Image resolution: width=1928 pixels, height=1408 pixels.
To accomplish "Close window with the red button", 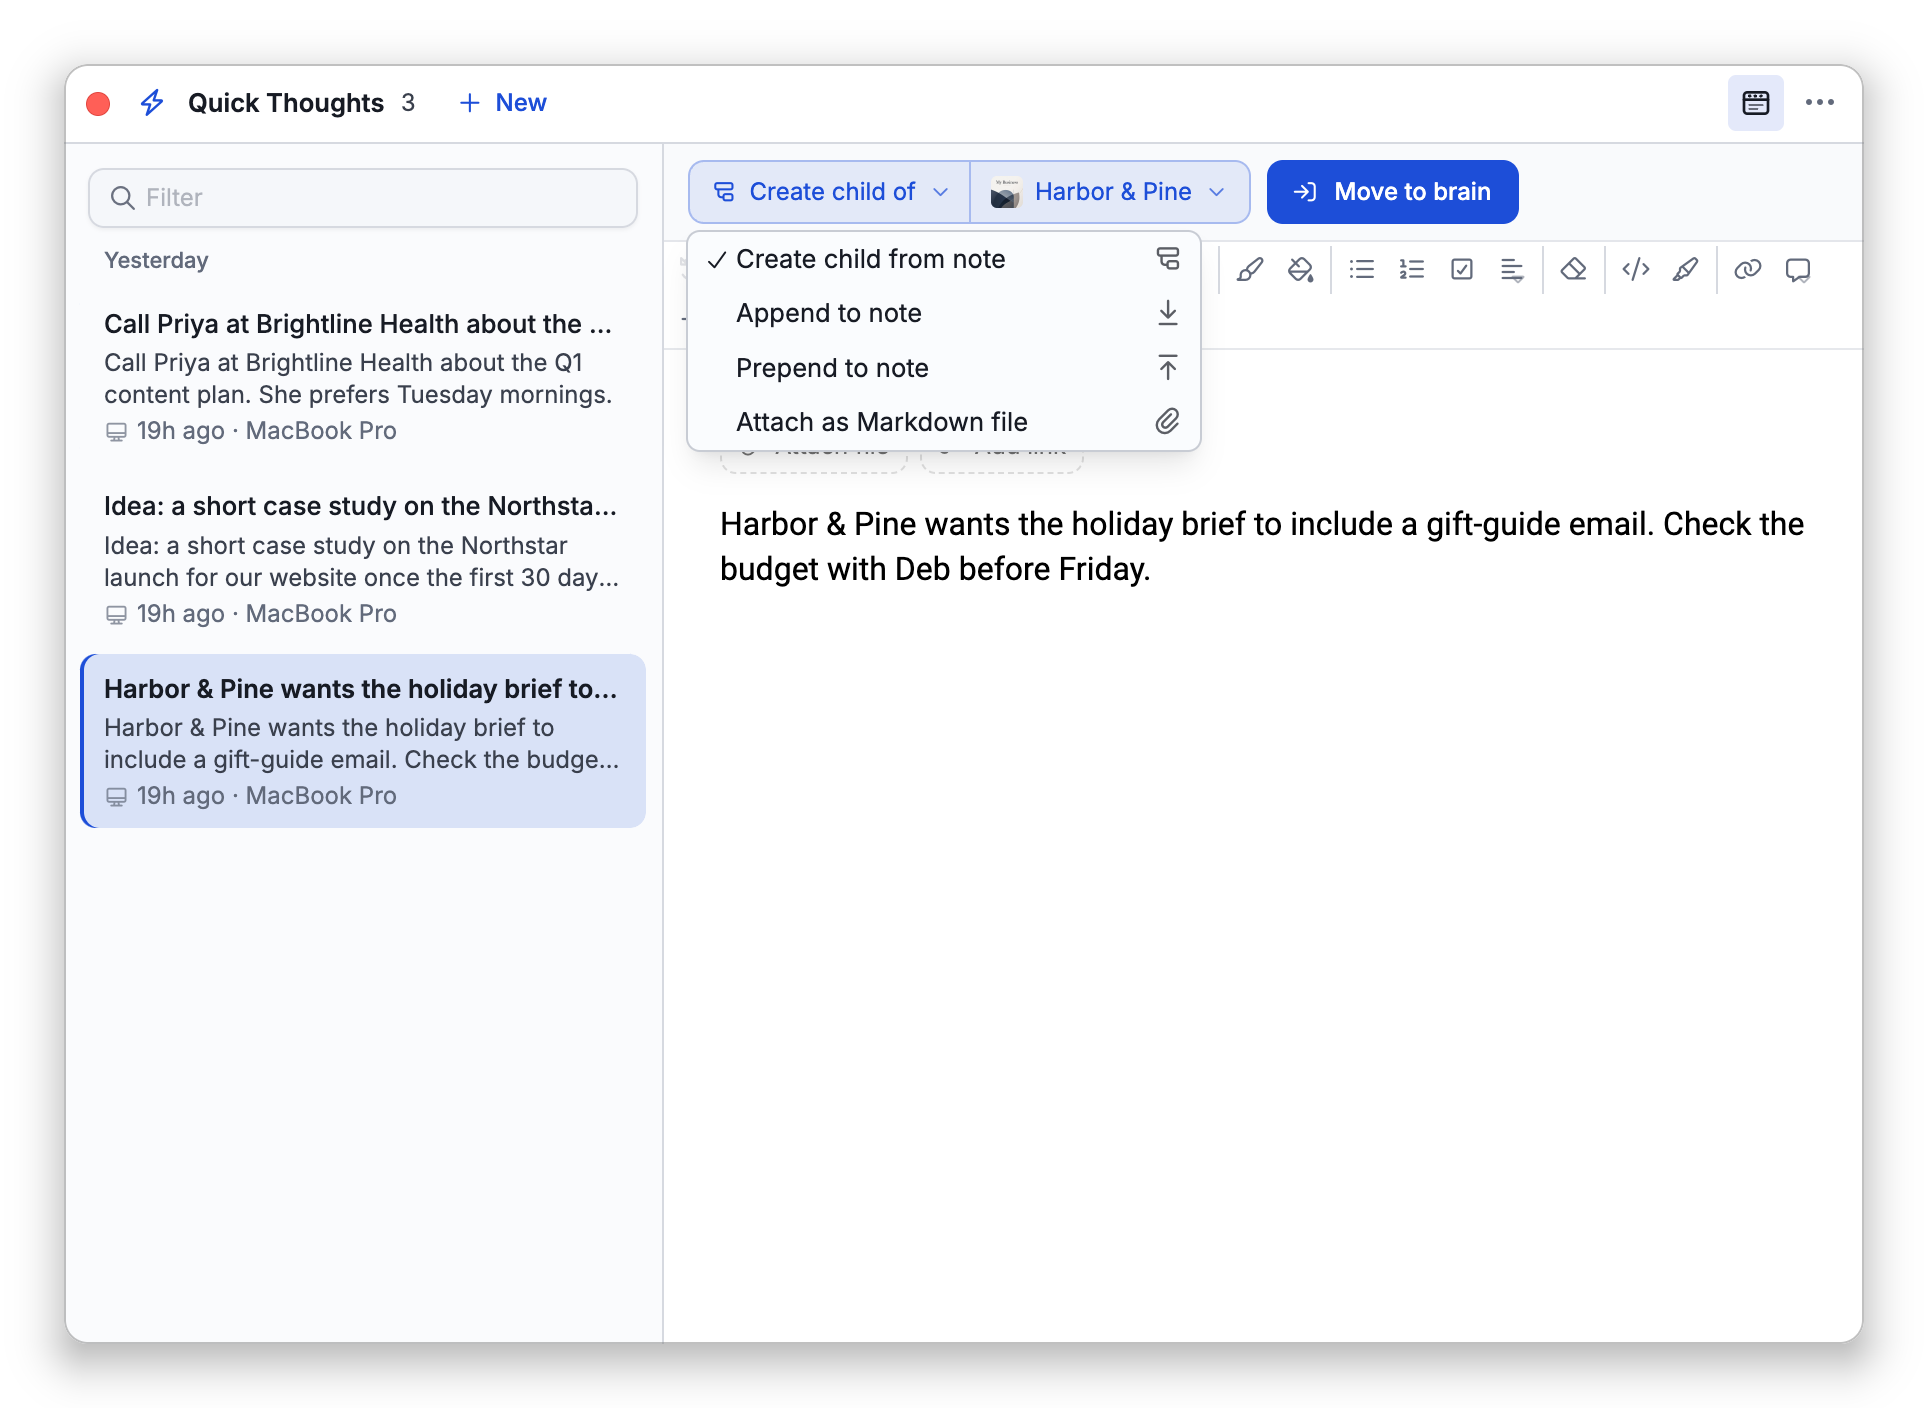I will click(x=98, y=104).
